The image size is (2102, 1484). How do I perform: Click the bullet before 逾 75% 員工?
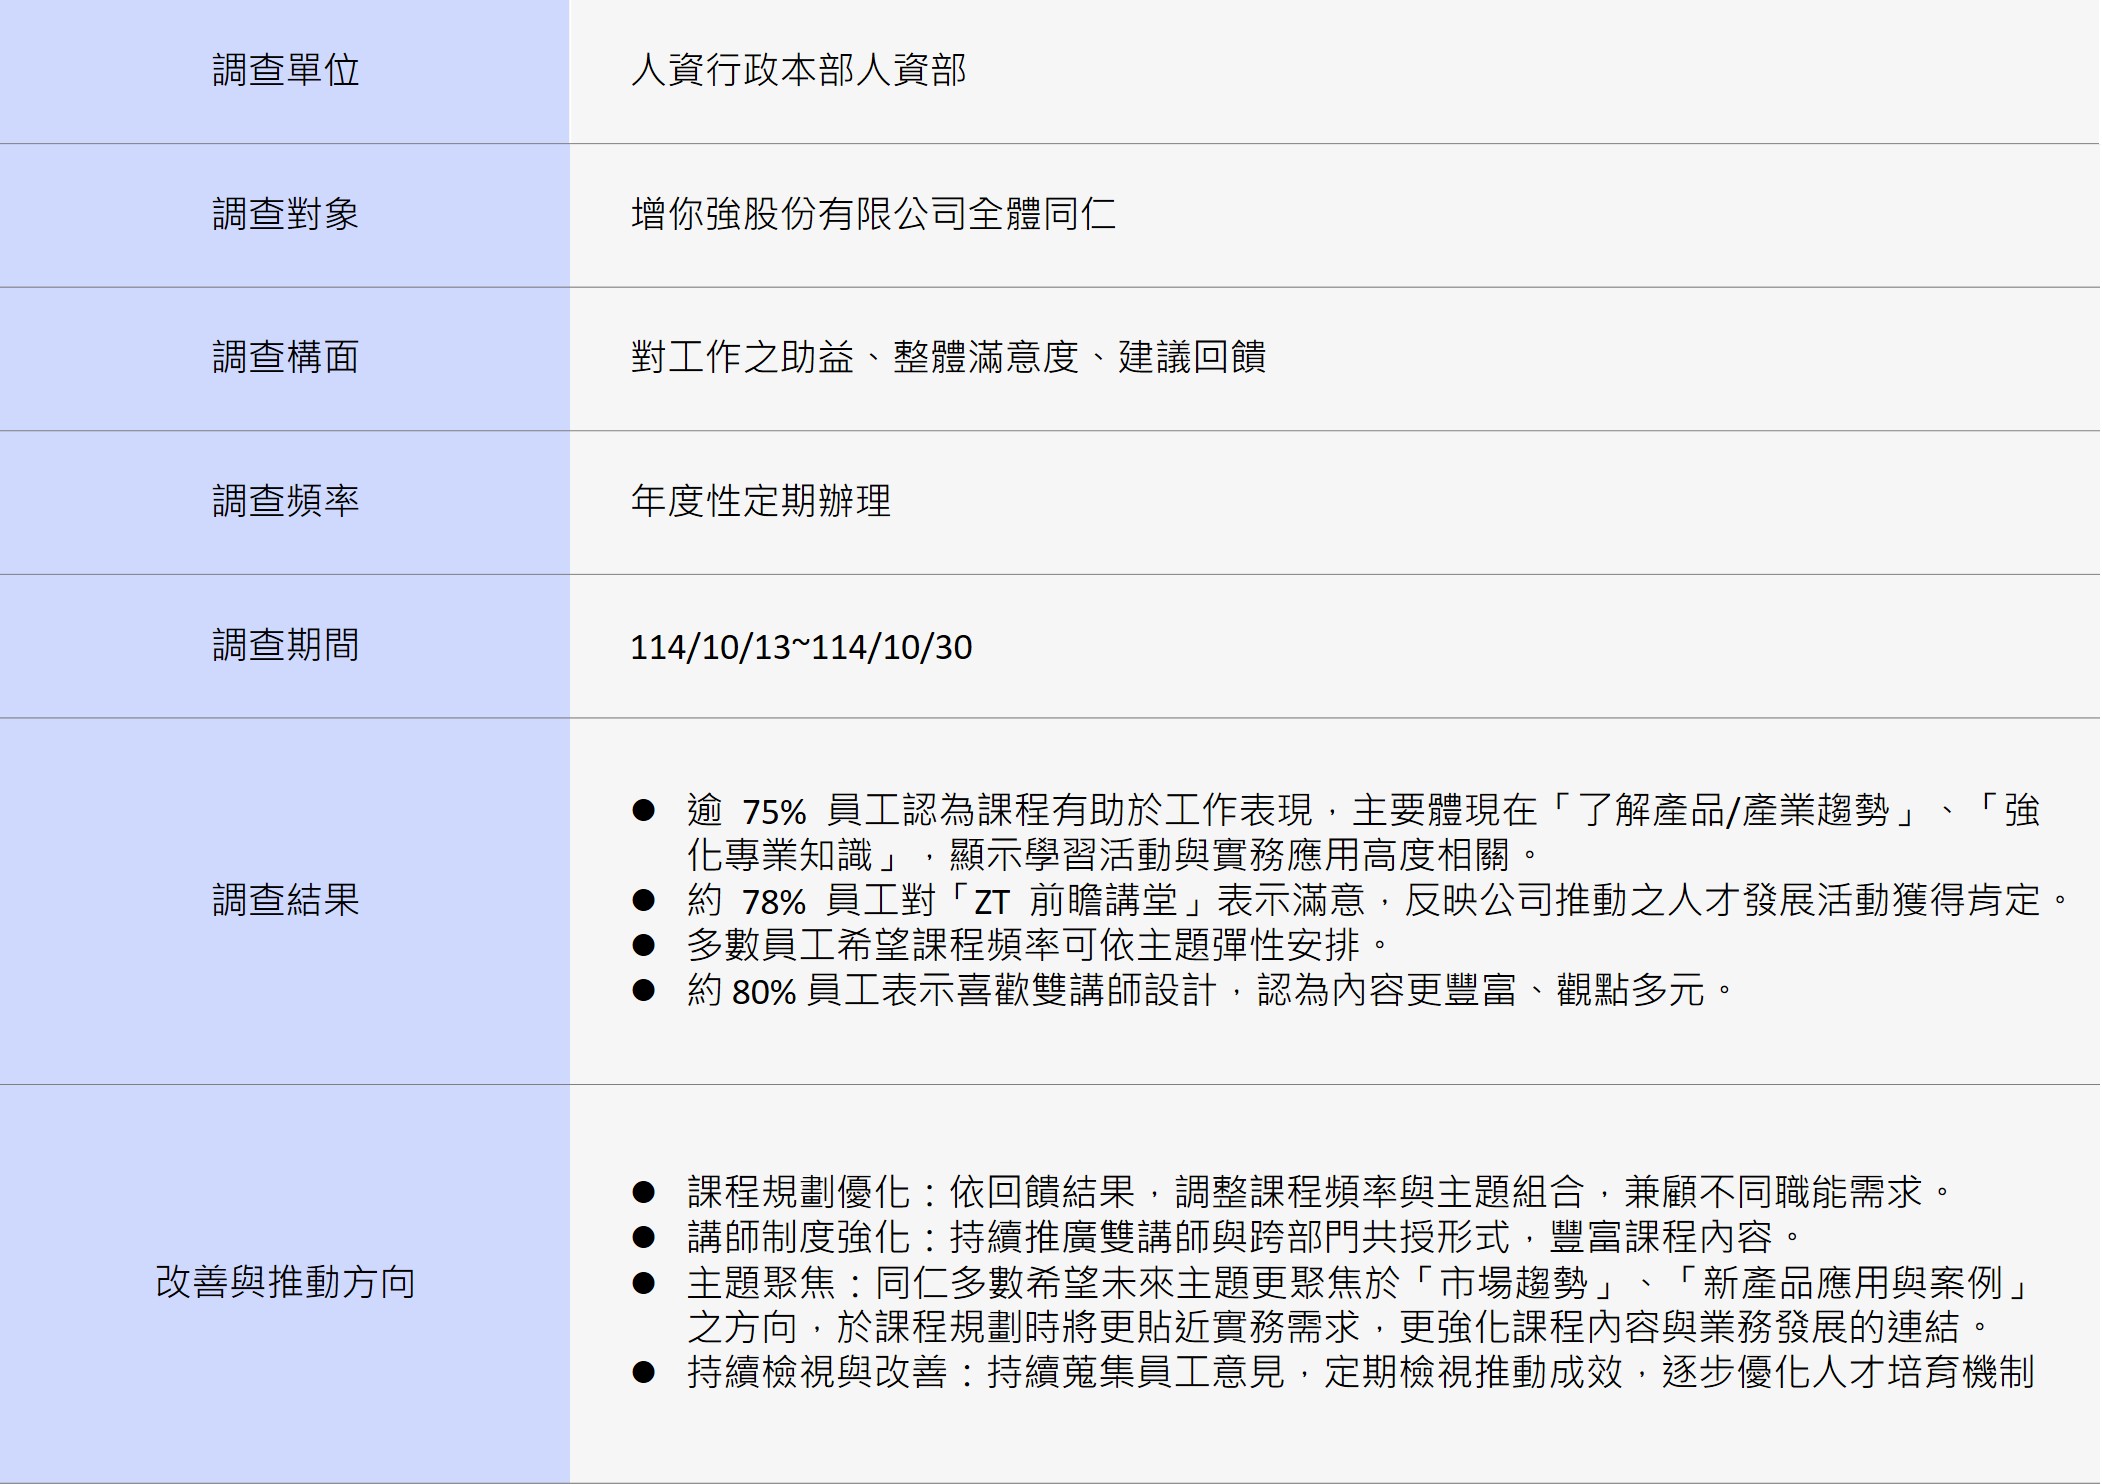click(x=643, y=810)
